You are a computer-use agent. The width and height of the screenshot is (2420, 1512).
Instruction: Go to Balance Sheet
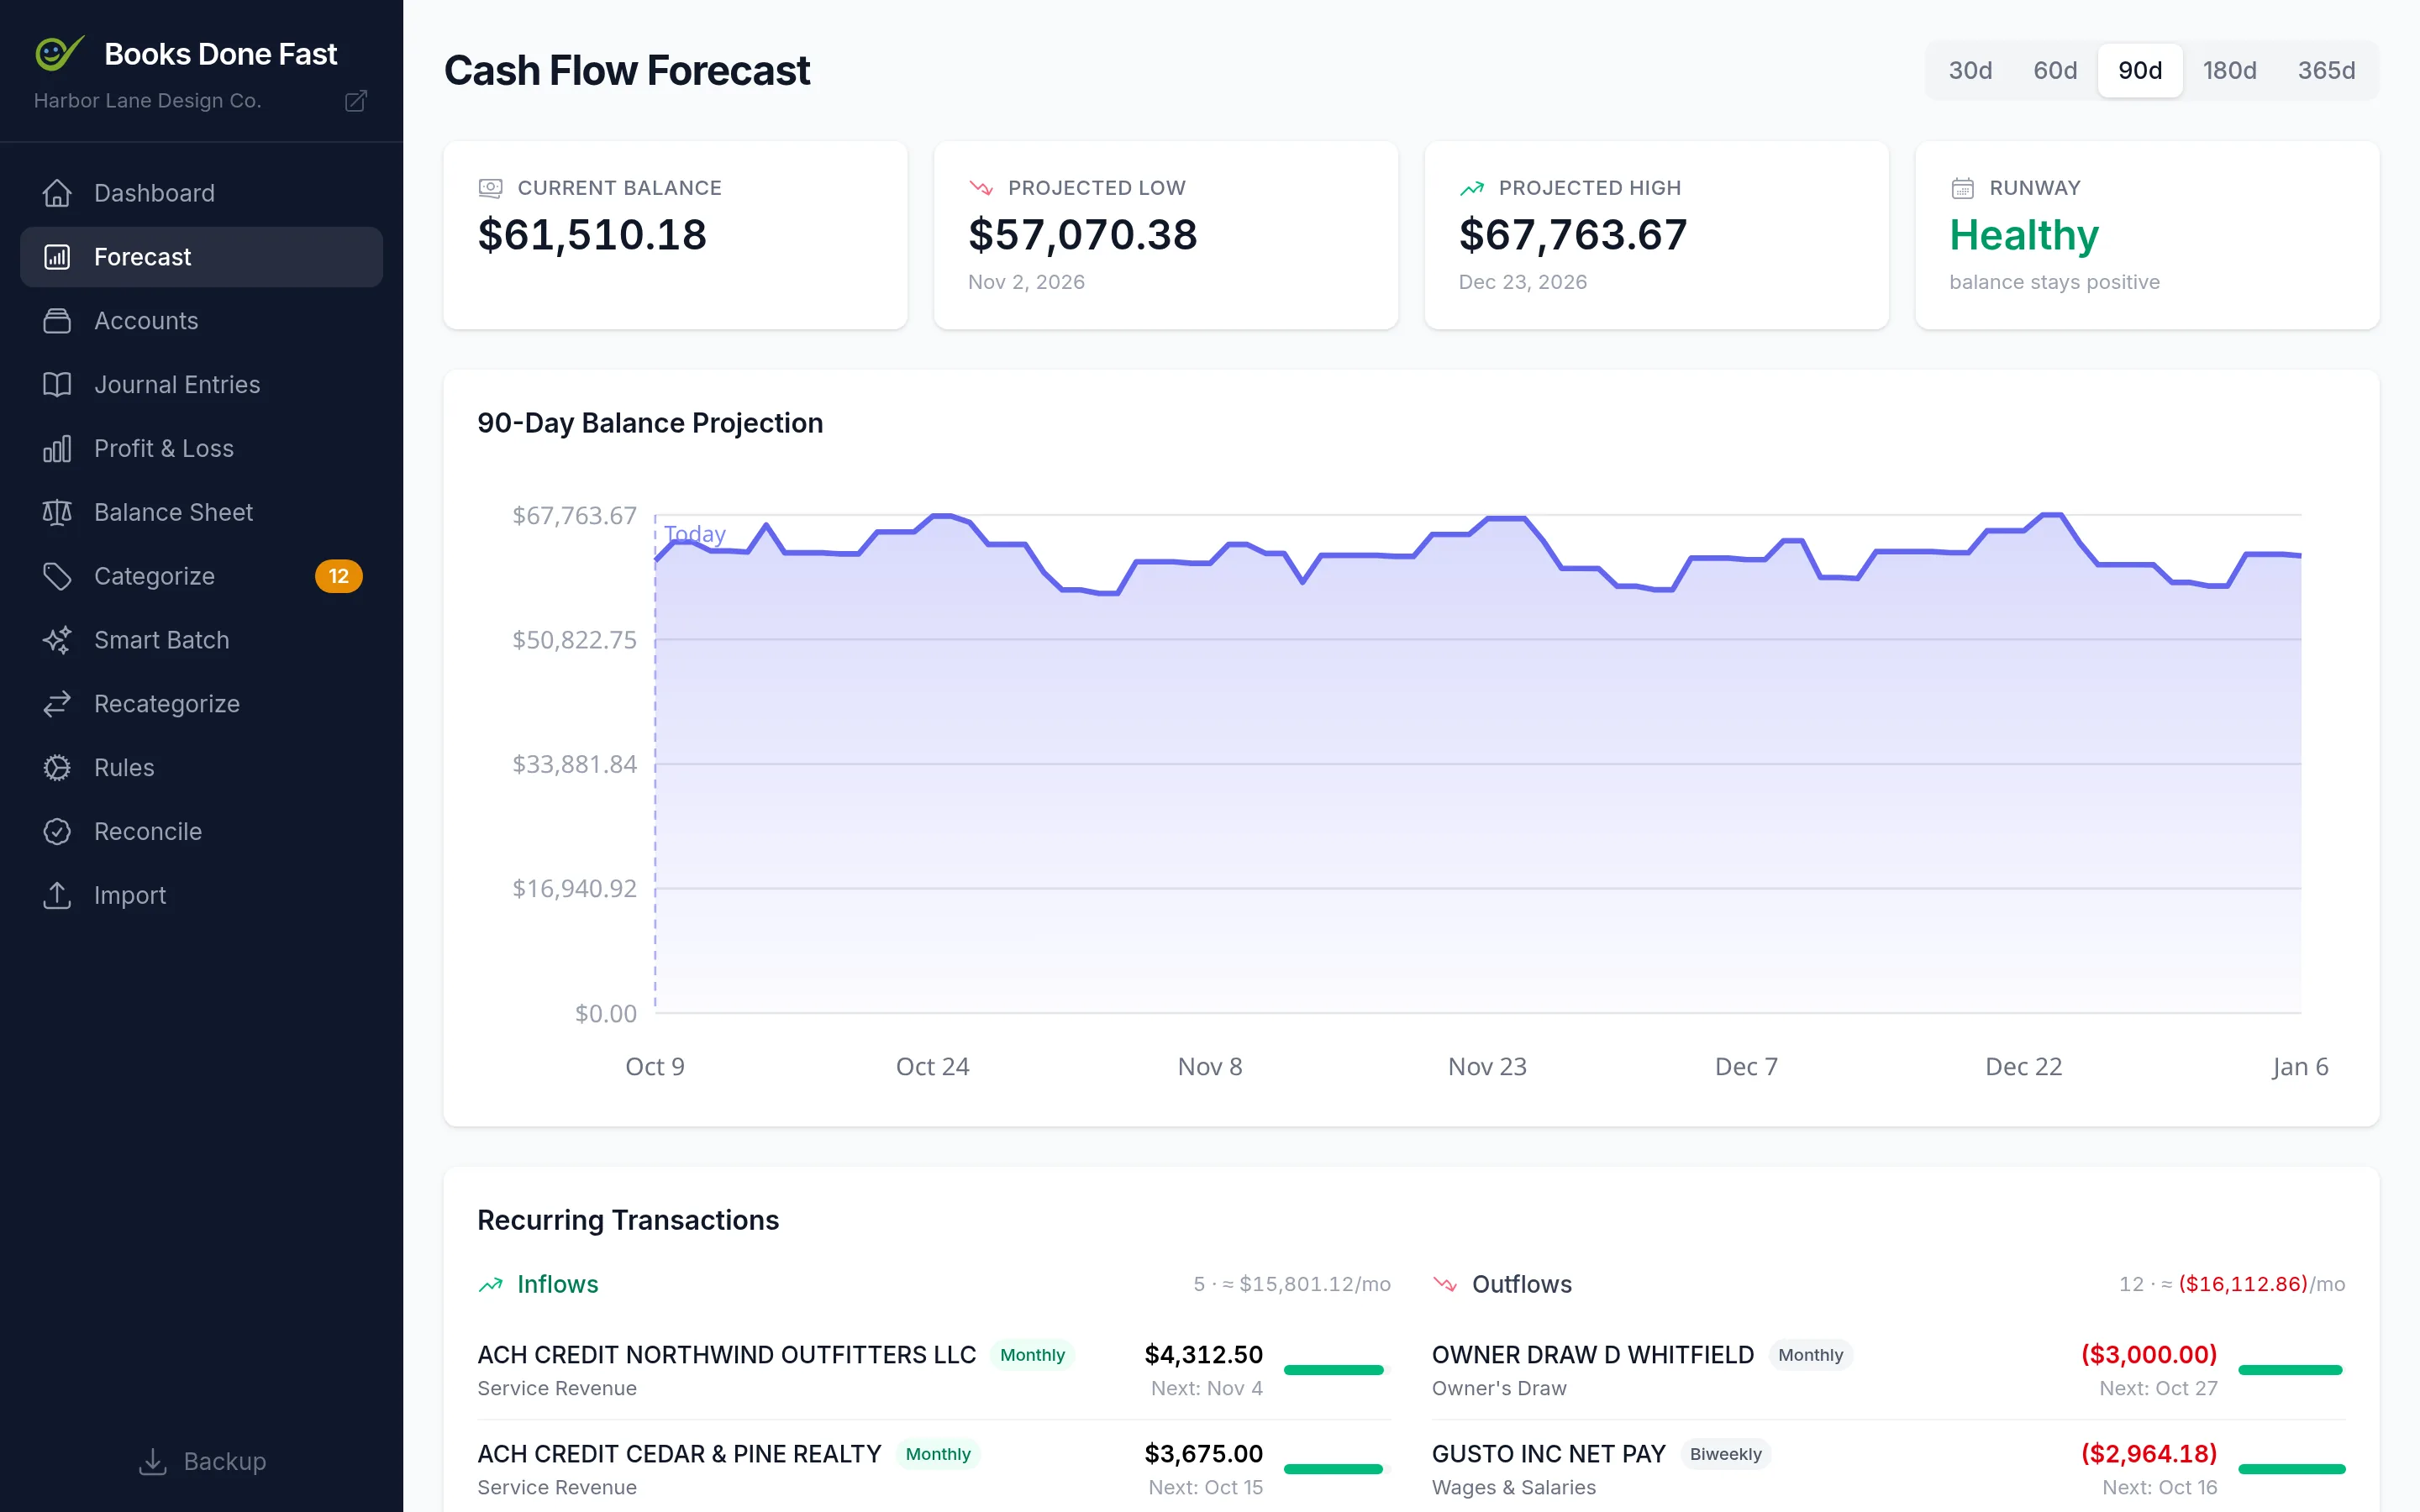pos(201,513)
